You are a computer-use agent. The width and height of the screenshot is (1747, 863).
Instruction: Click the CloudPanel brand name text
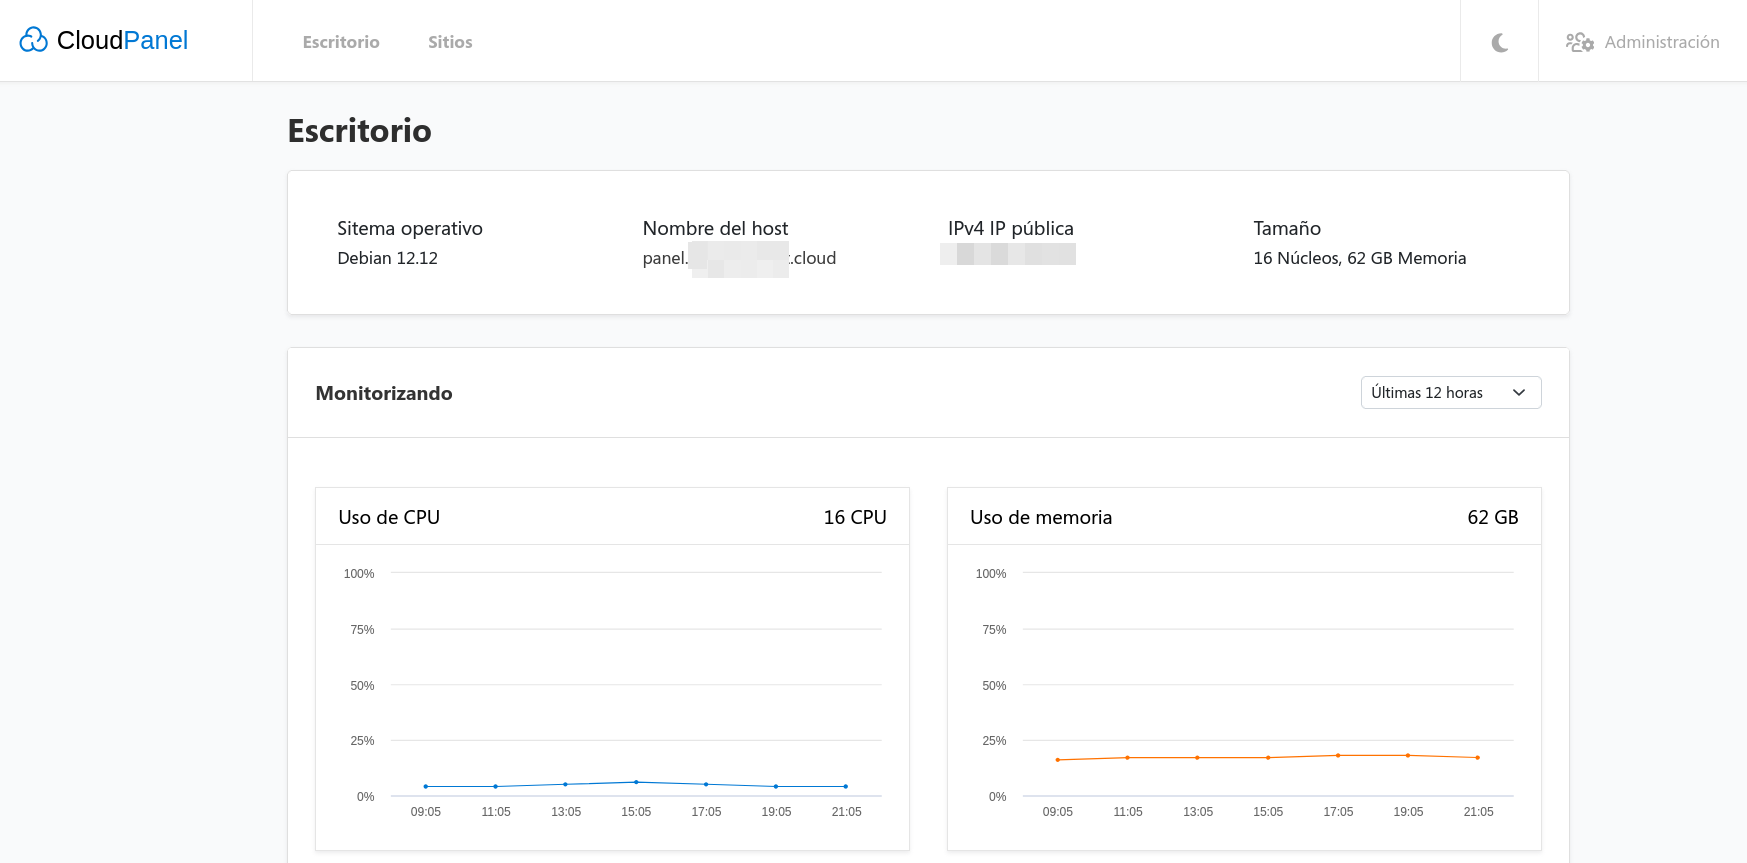click(122, 40)
